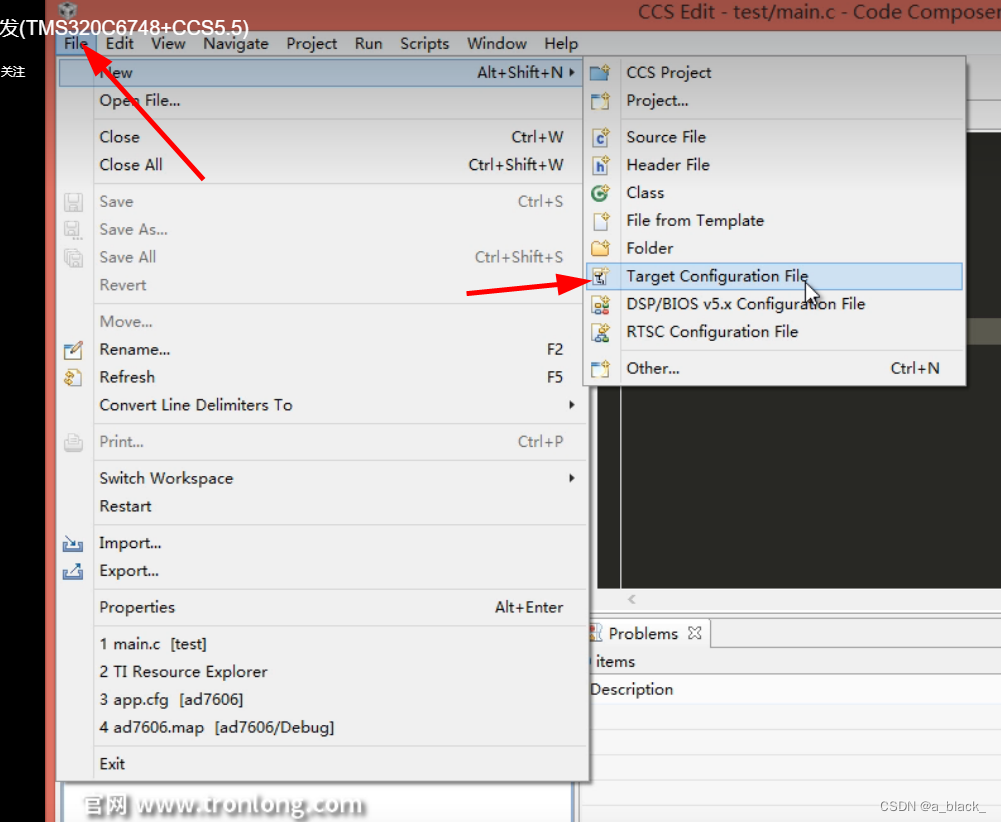1001x822 pixels.
Task: Choose Other... in New submenu
Action: coord(774,368)
